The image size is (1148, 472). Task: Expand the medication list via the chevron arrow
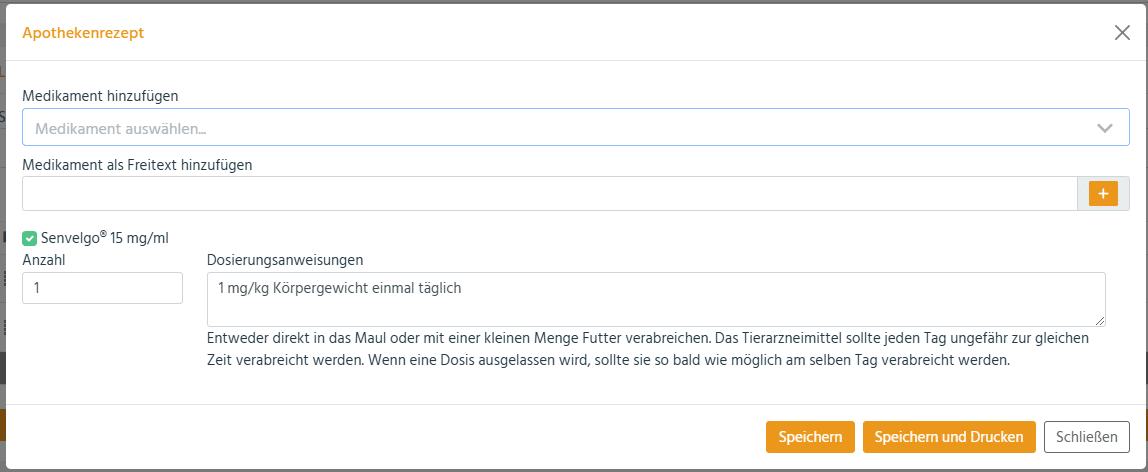point(1105,128)
